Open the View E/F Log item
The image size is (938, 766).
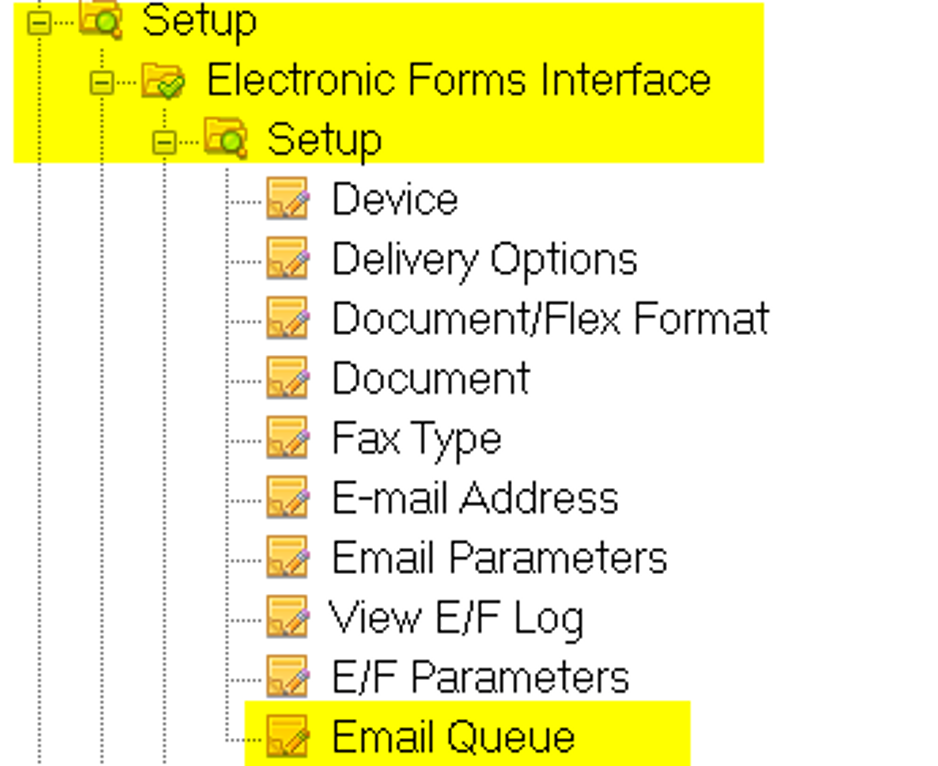pos(456,618)
